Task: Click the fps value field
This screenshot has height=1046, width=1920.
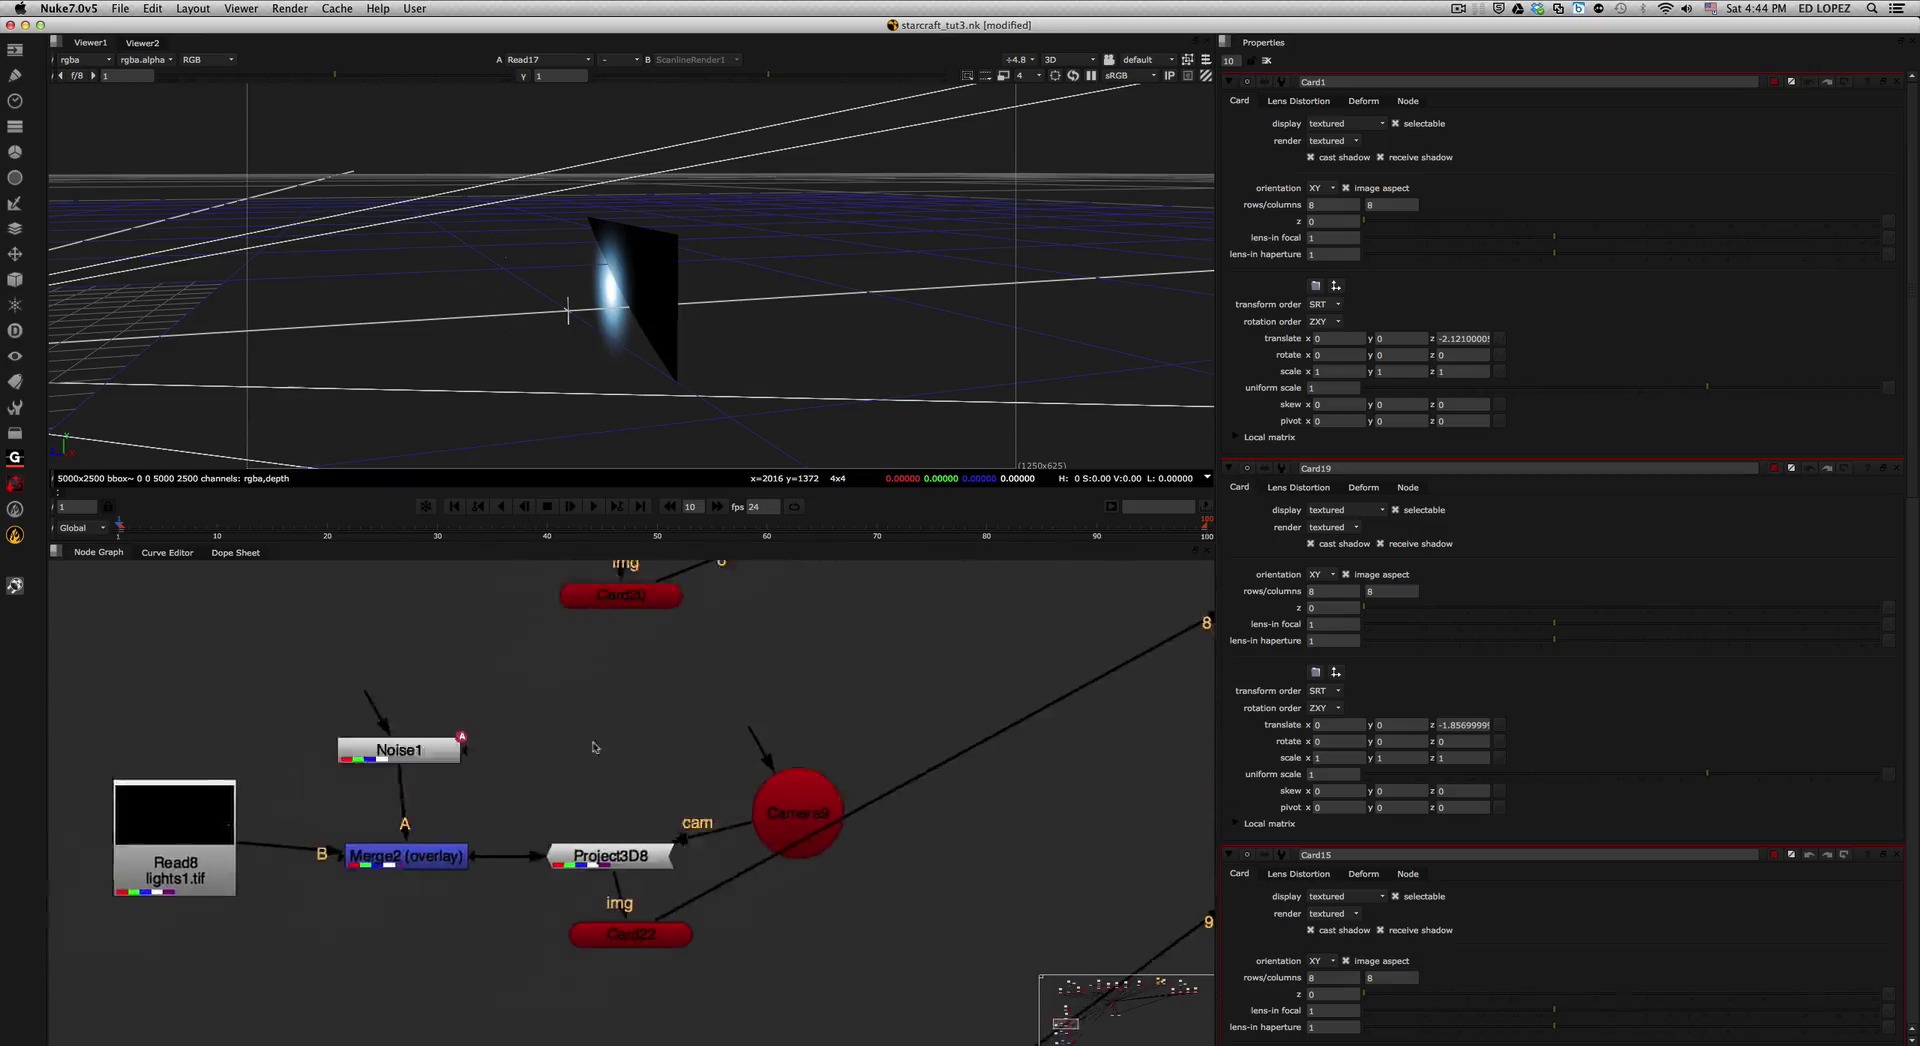Action: coord(763,506)
